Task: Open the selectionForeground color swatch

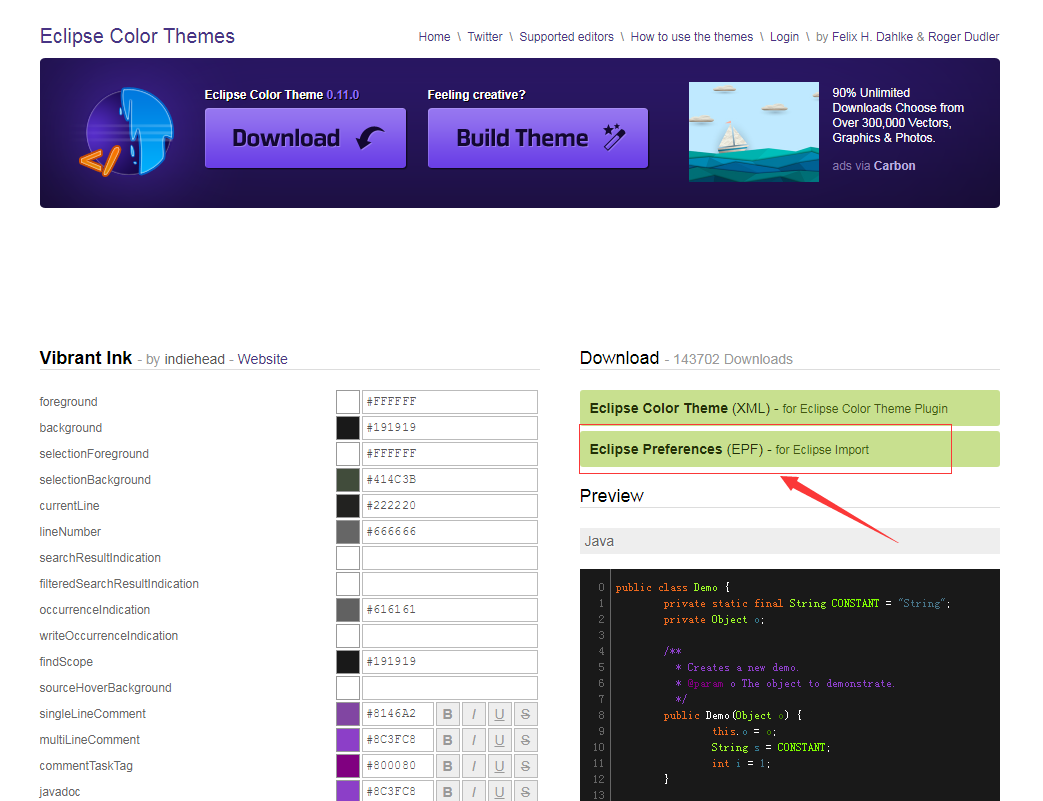Action: coord(348,454)
